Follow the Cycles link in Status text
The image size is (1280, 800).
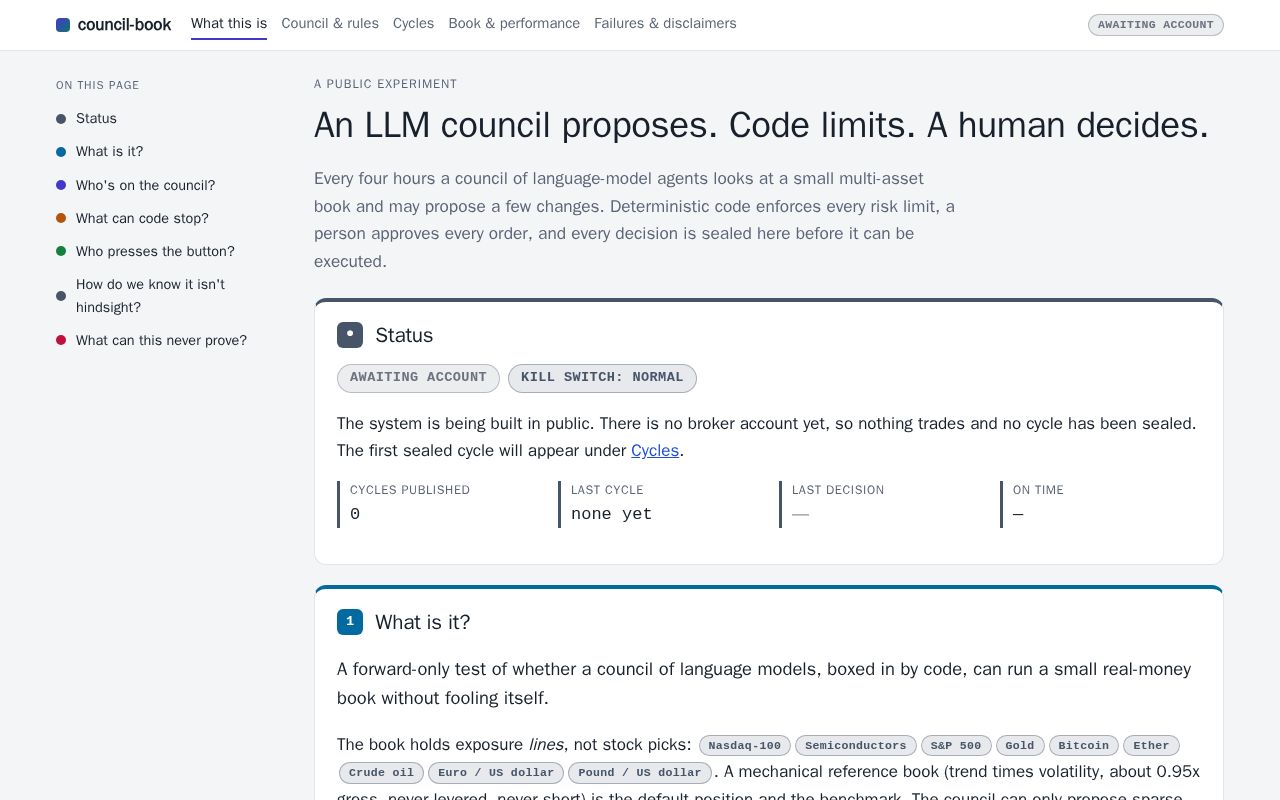point(655,451)
